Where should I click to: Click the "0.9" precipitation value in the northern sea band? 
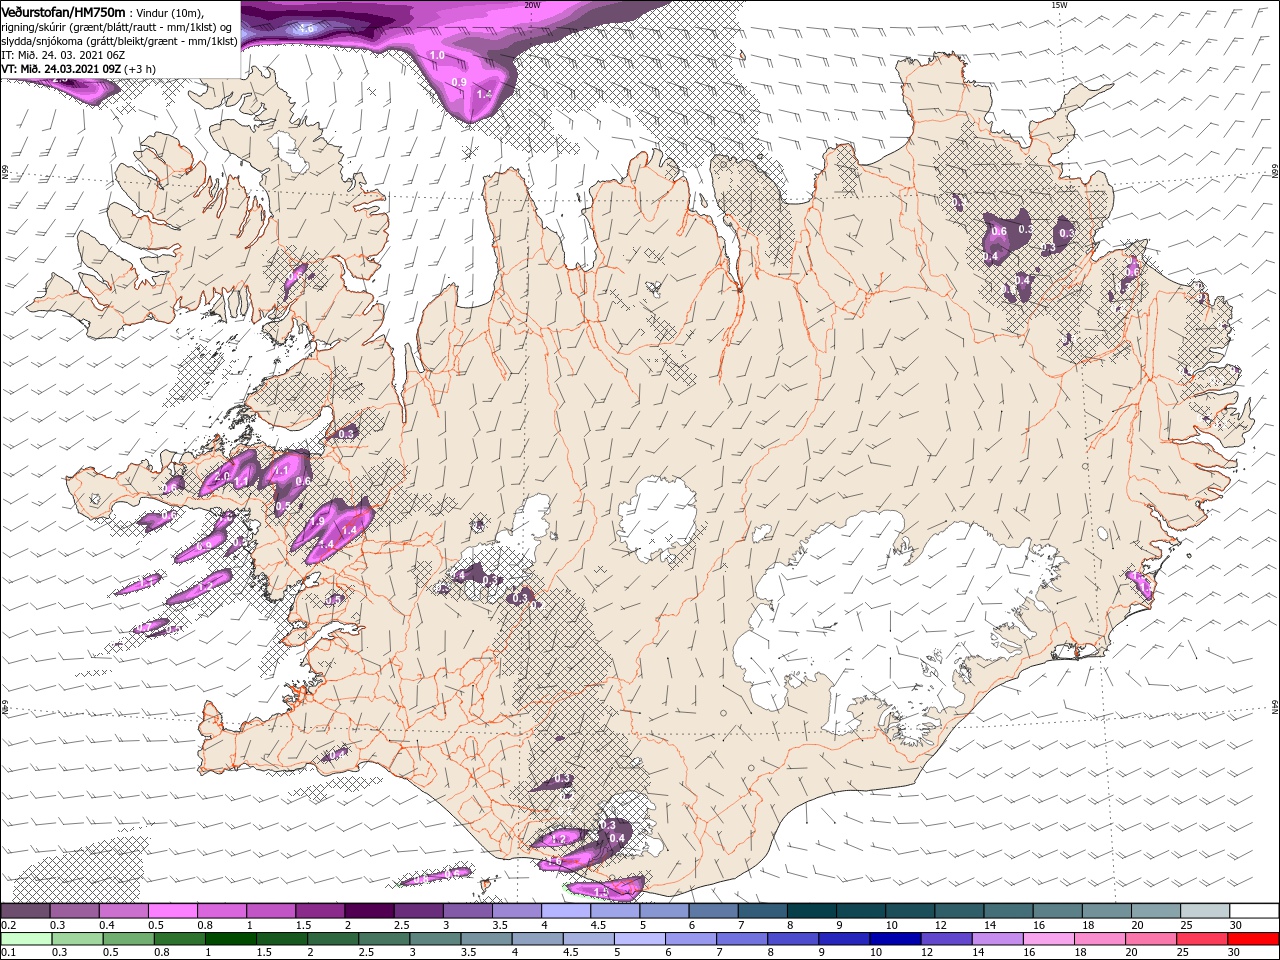[459, 82]
